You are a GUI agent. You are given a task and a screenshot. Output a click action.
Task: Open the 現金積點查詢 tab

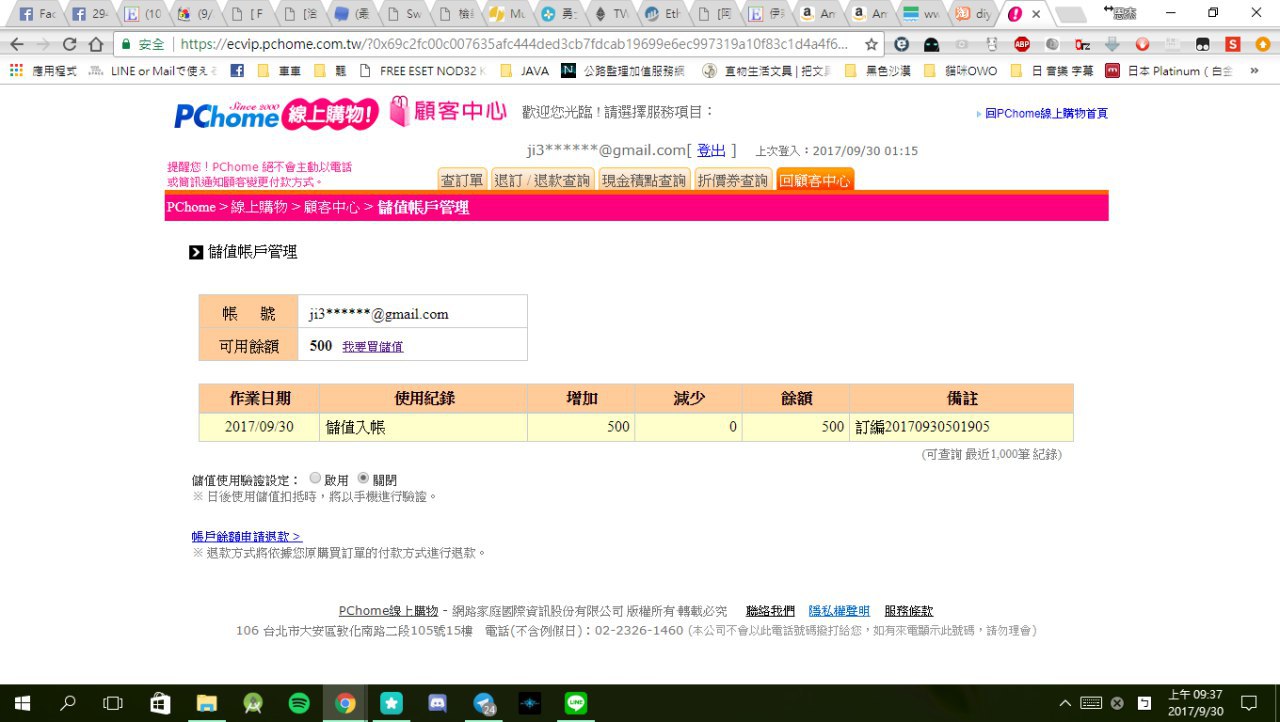[x=644, y=180]
